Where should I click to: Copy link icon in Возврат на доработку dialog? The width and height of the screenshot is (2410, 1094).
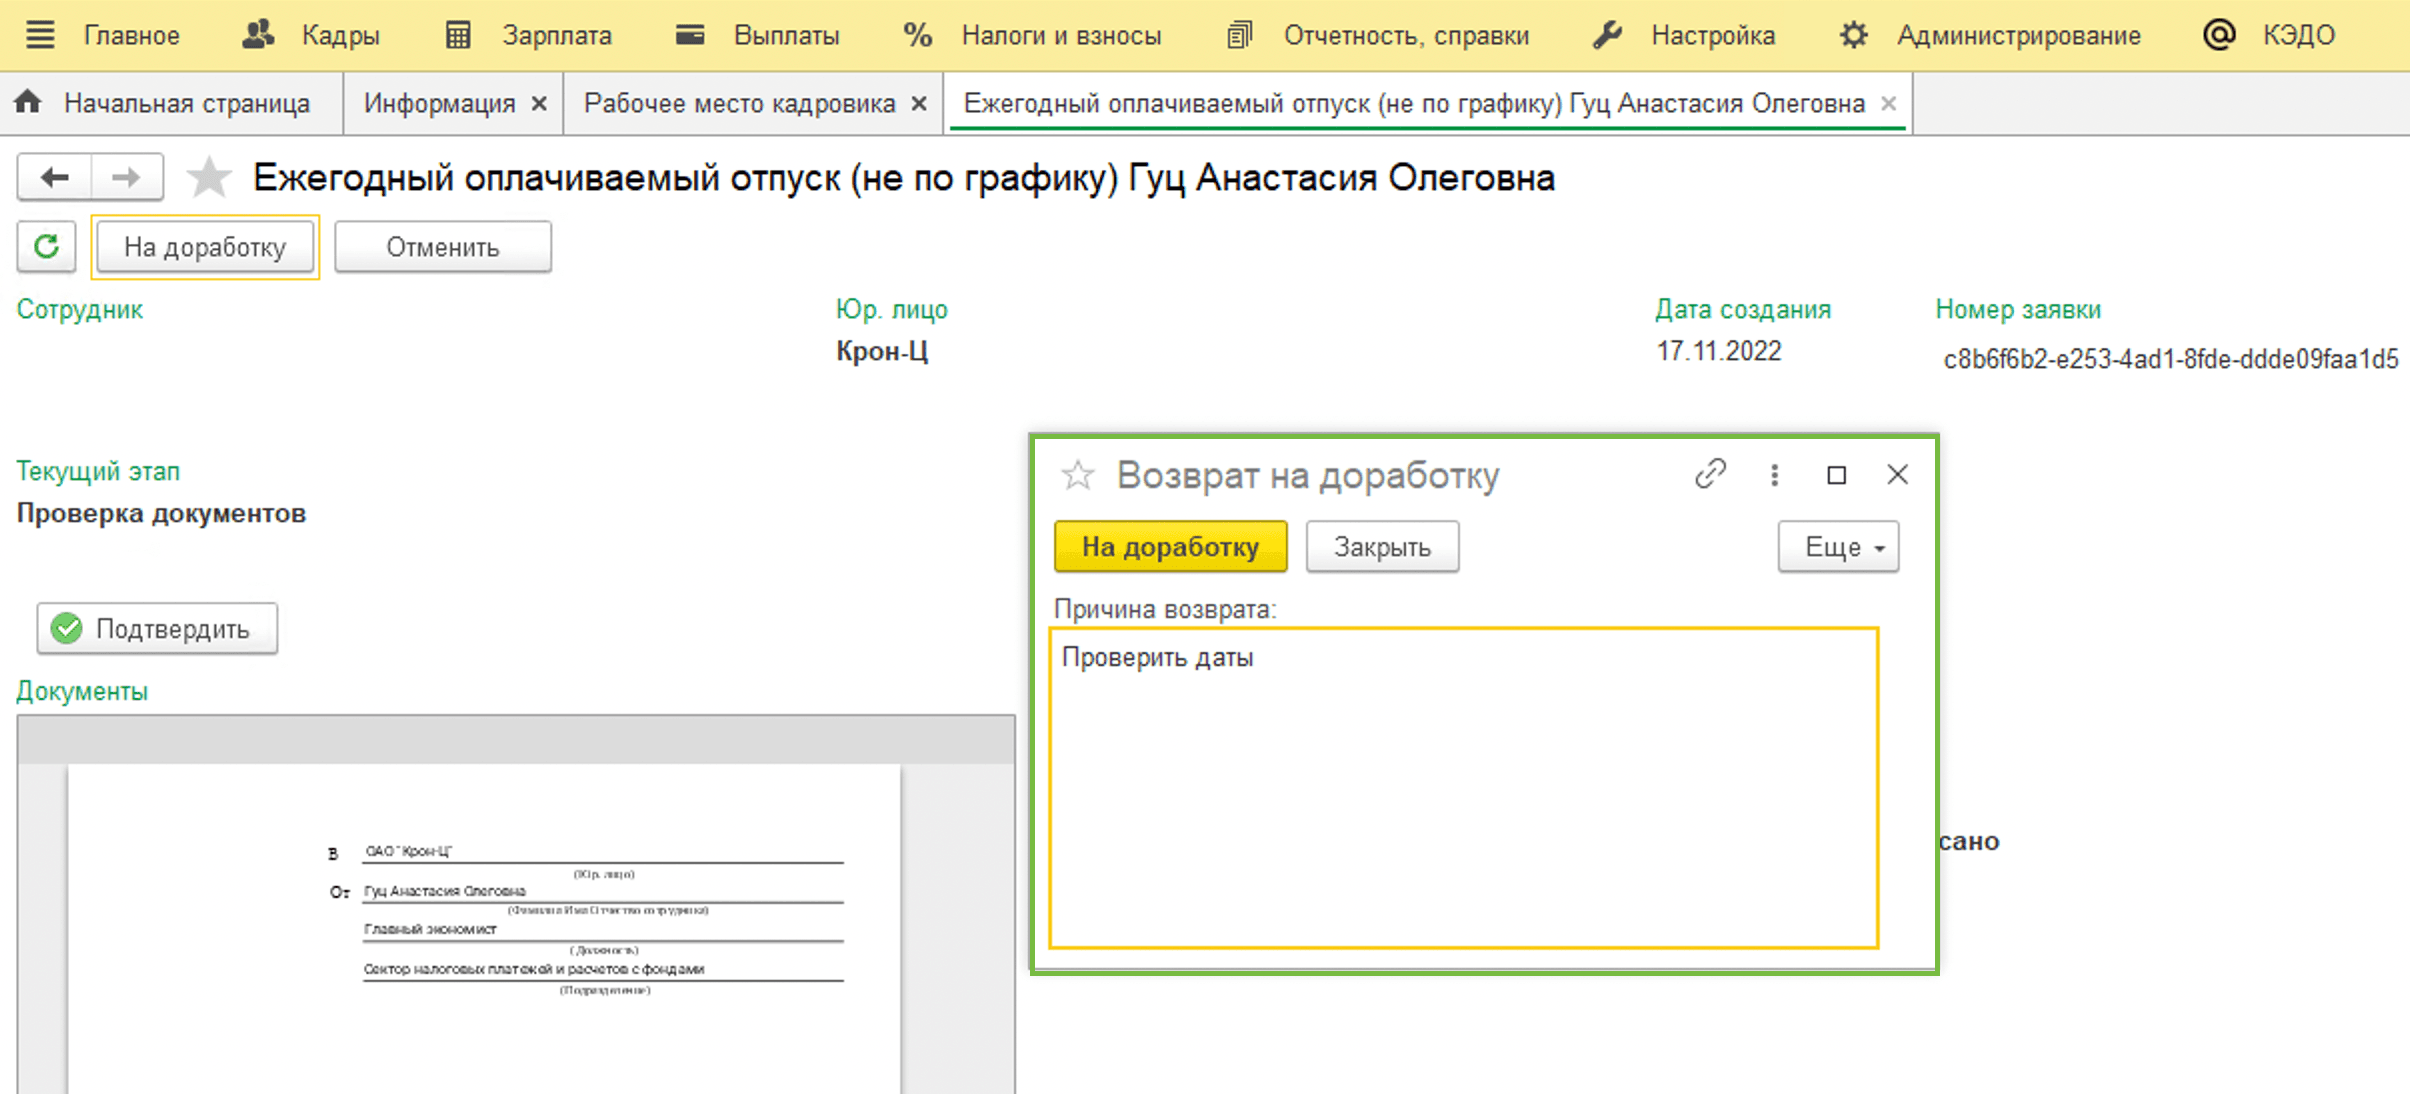(x=1710, y=474)
